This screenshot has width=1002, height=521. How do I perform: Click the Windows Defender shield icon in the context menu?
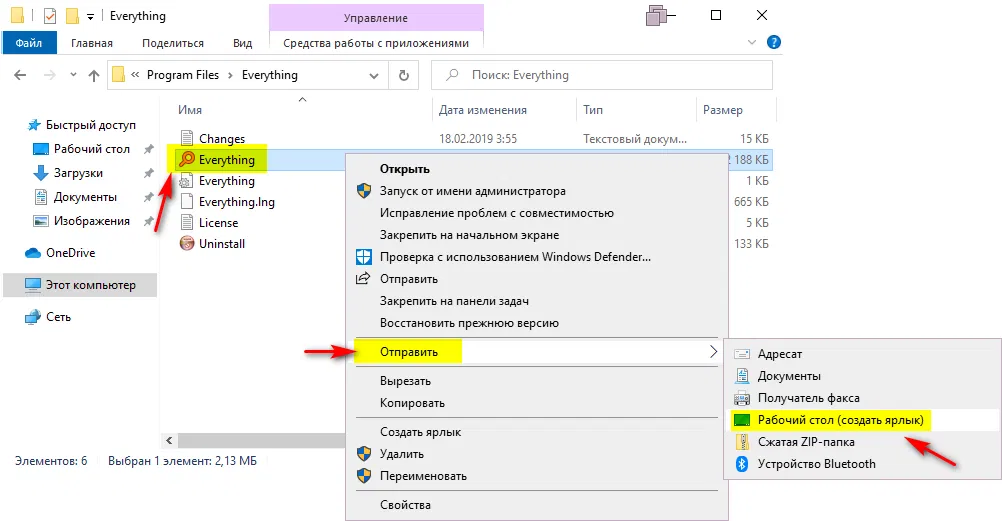[x=364, y=257]
